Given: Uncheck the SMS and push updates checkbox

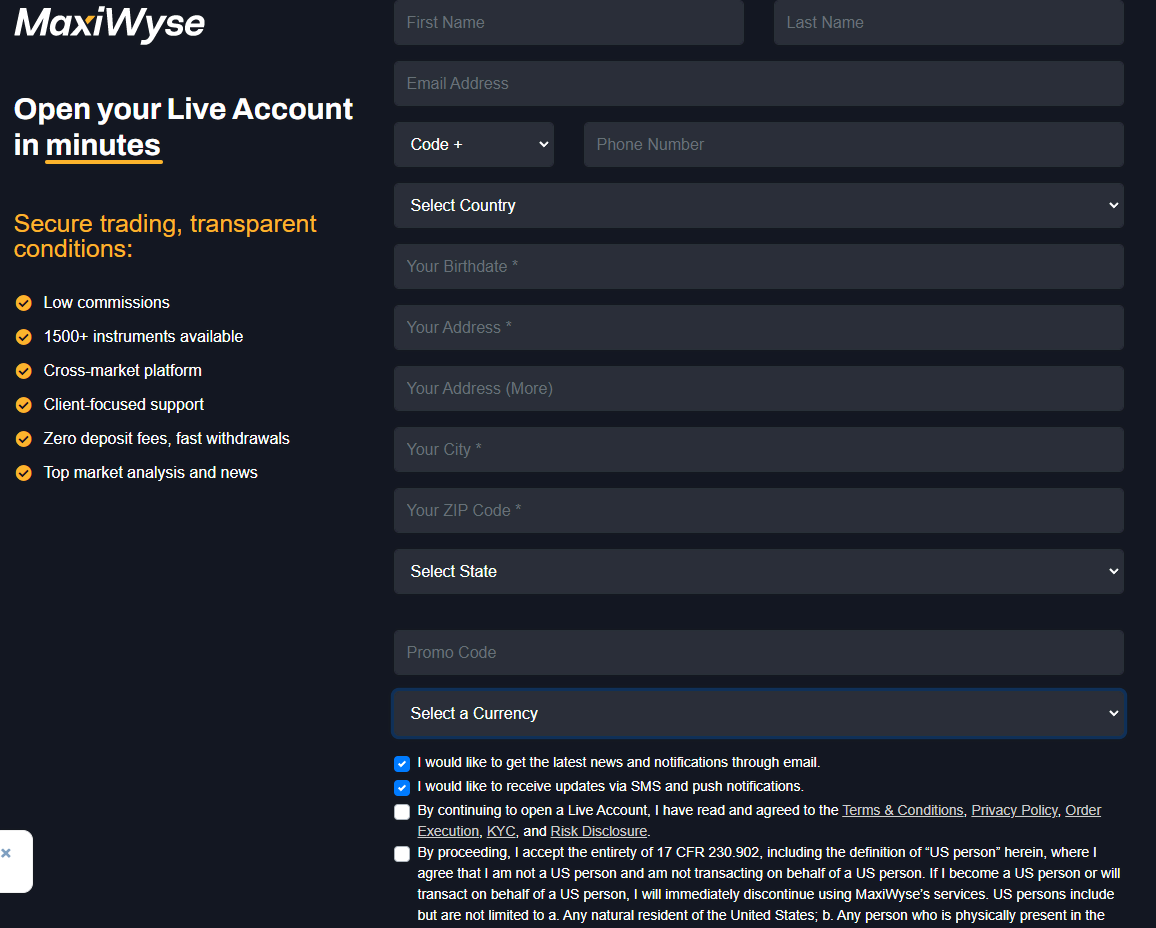Looking at the screenshot, I should point(402,788).
